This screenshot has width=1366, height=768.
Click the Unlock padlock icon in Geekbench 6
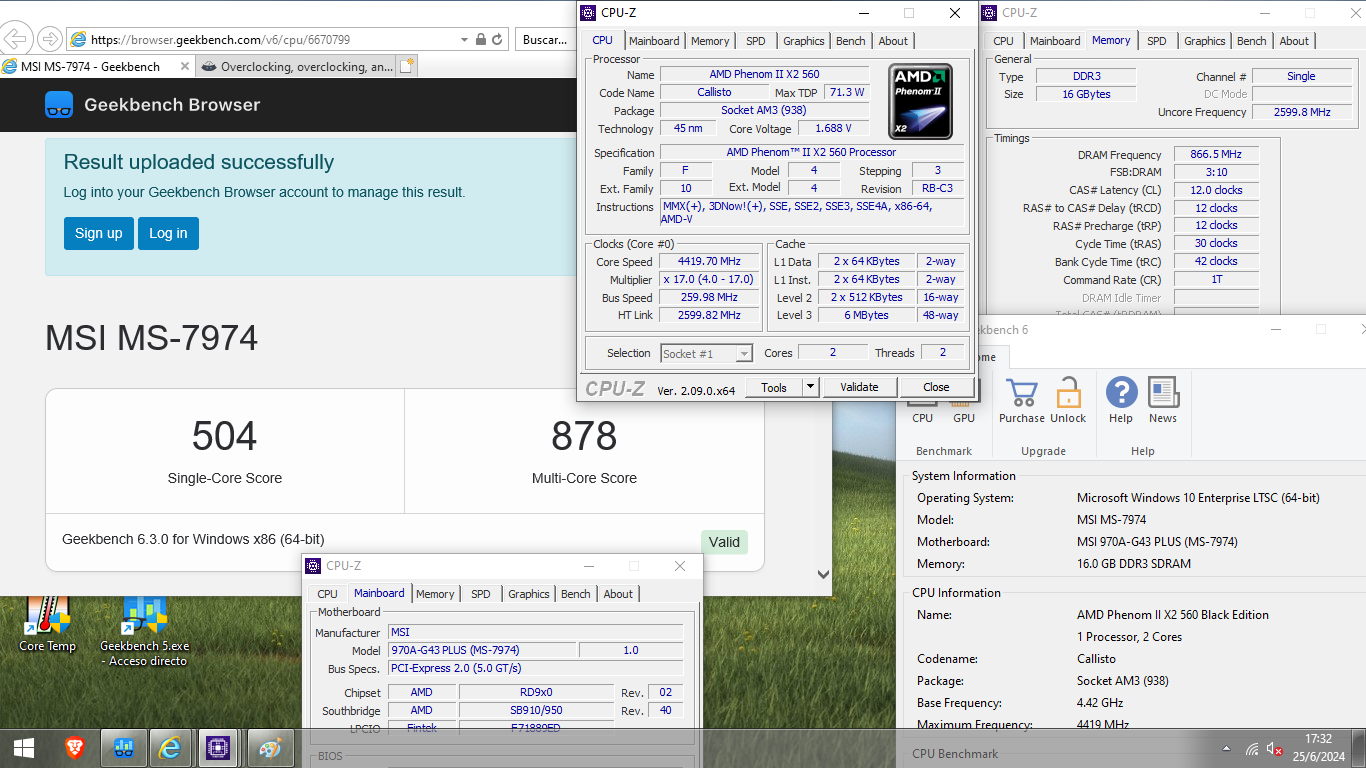coord(1068,393)
